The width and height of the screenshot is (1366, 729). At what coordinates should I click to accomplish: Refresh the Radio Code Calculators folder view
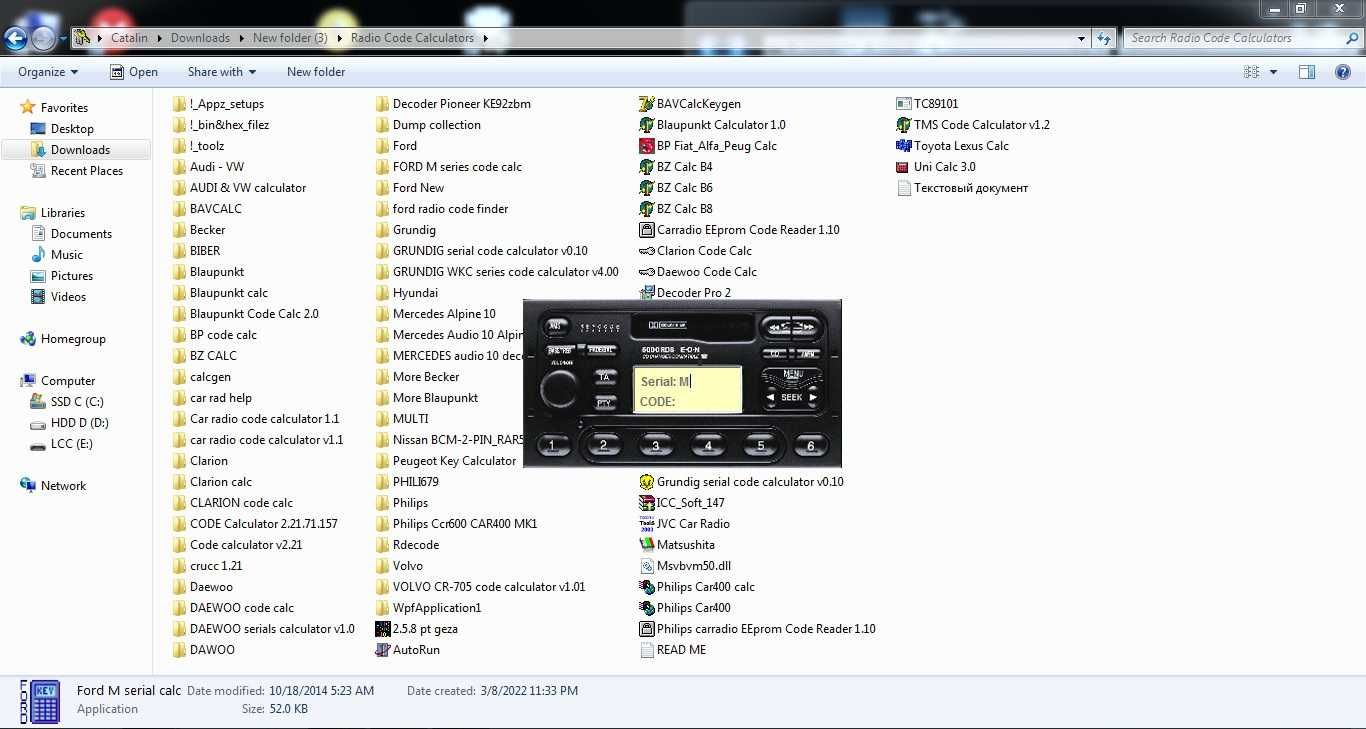[x=1103, y=38]
